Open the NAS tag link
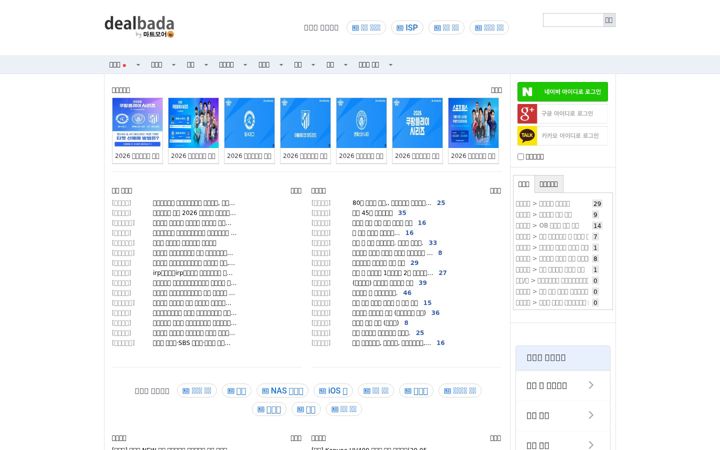The image size is (720, 450). (282, 391)
